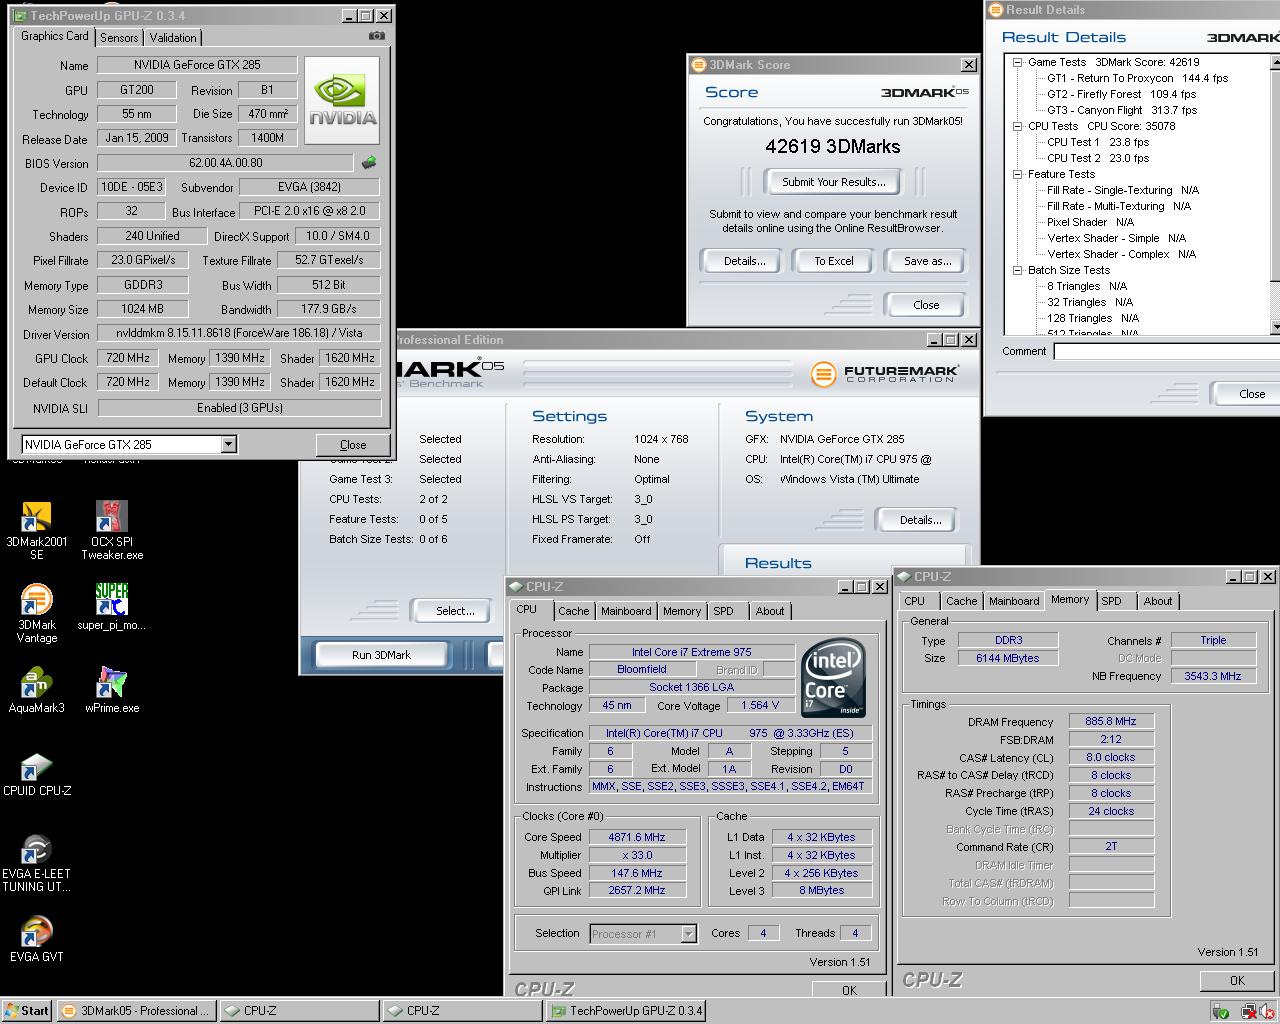
Task: Click the Save as button
Action: click(x=927, y=261)
